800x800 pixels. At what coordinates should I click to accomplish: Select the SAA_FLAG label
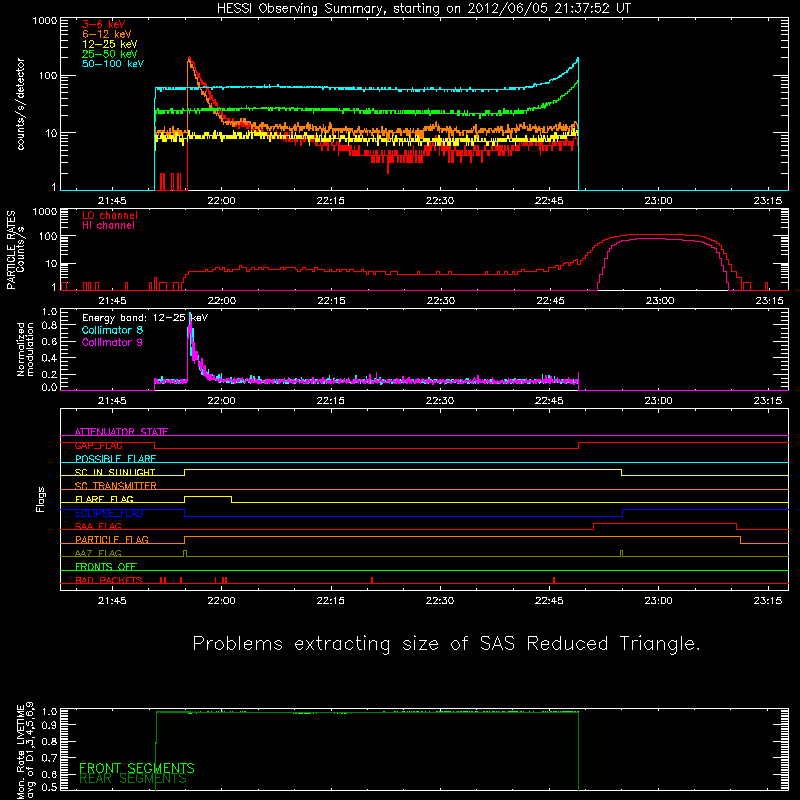98,526
